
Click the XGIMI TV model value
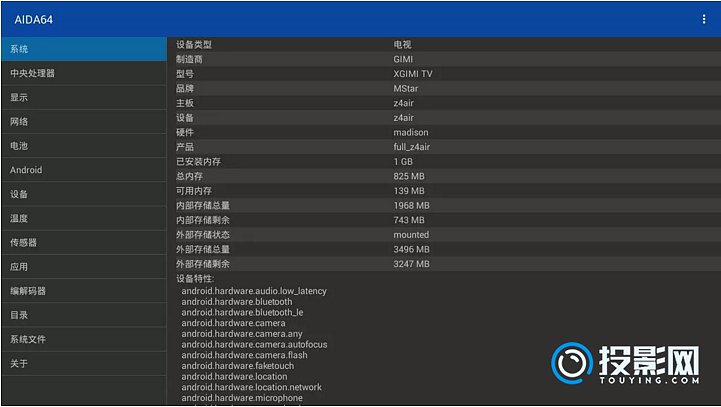[x=413, y=74]
